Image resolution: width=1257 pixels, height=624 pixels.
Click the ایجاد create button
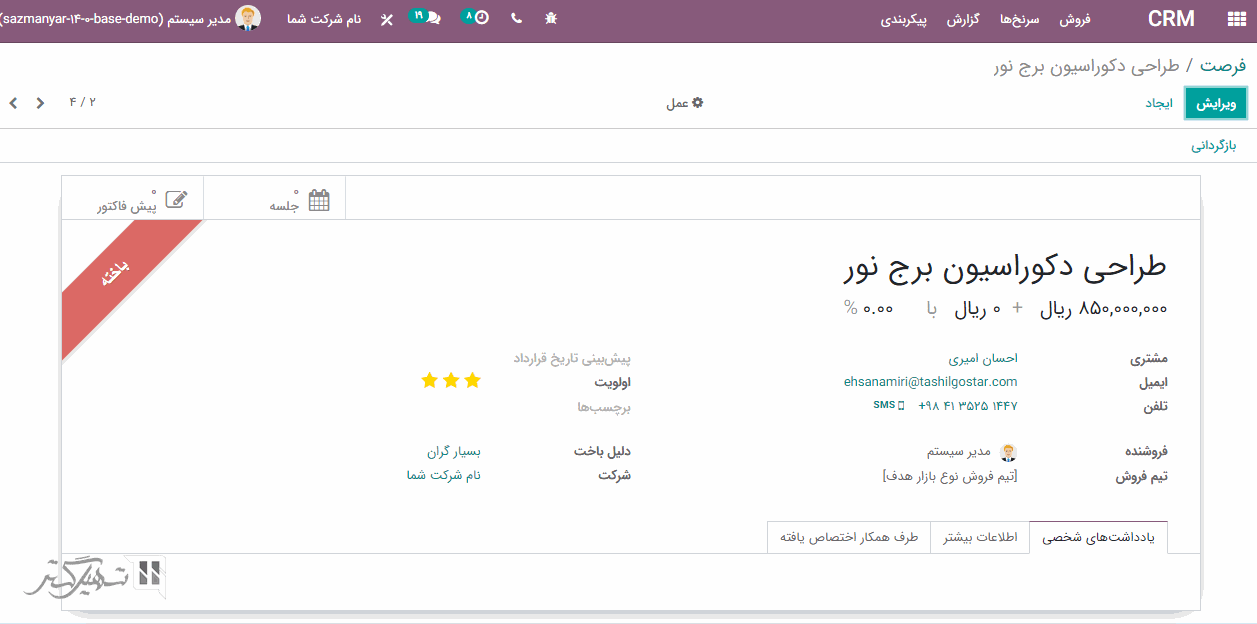(x=1159, y=103)
